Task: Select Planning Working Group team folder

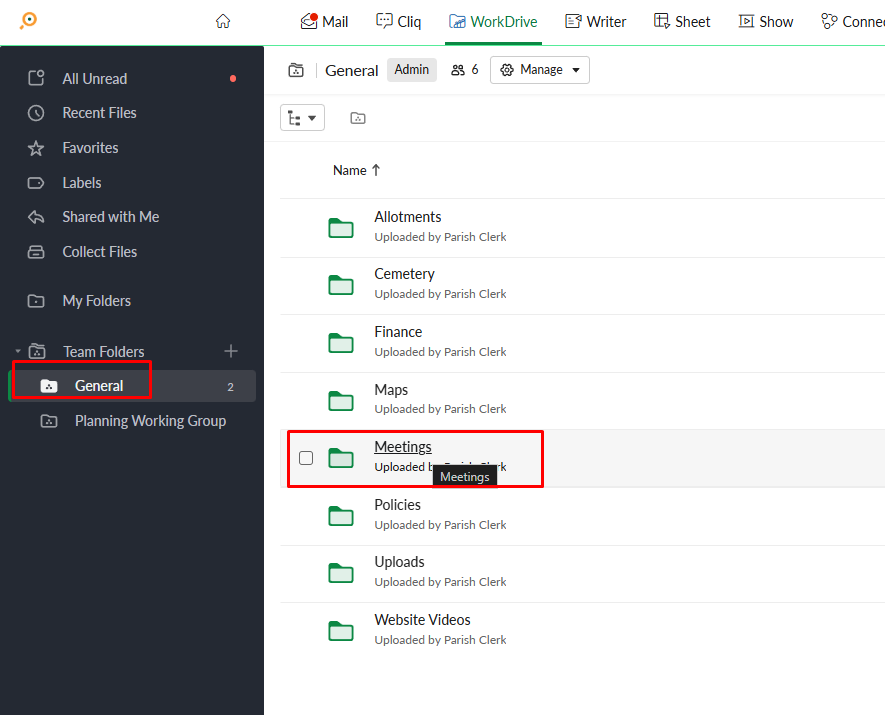Action: point(150,421)
